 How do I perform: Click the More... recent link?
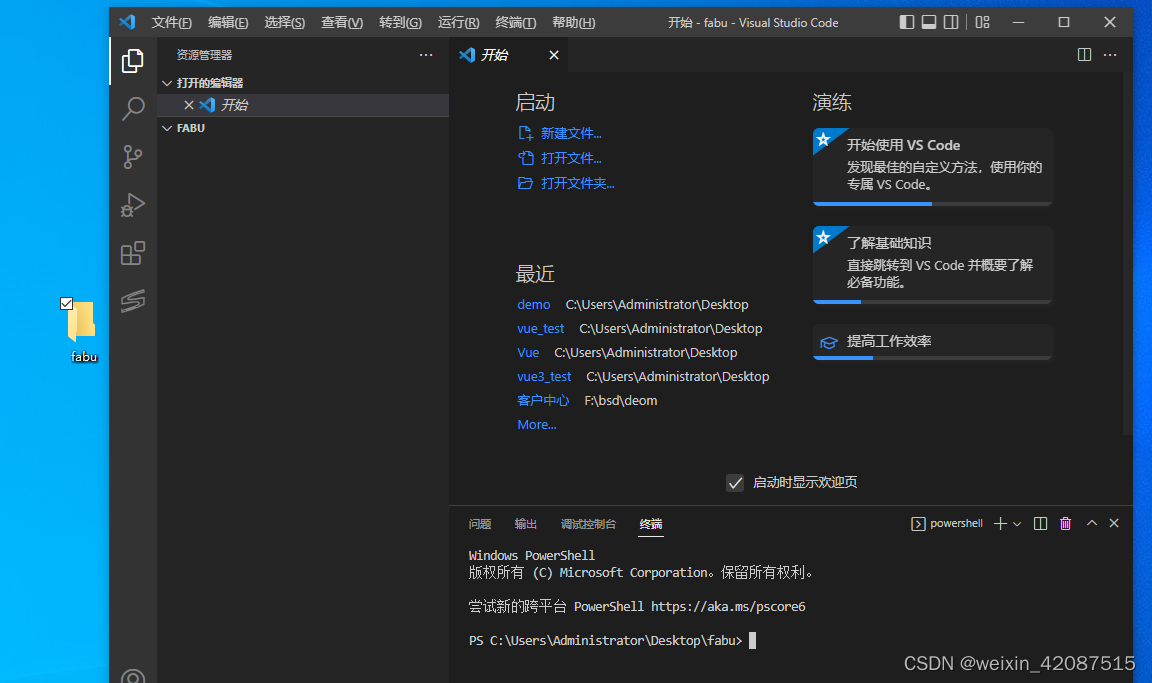[x=536, y=424]
